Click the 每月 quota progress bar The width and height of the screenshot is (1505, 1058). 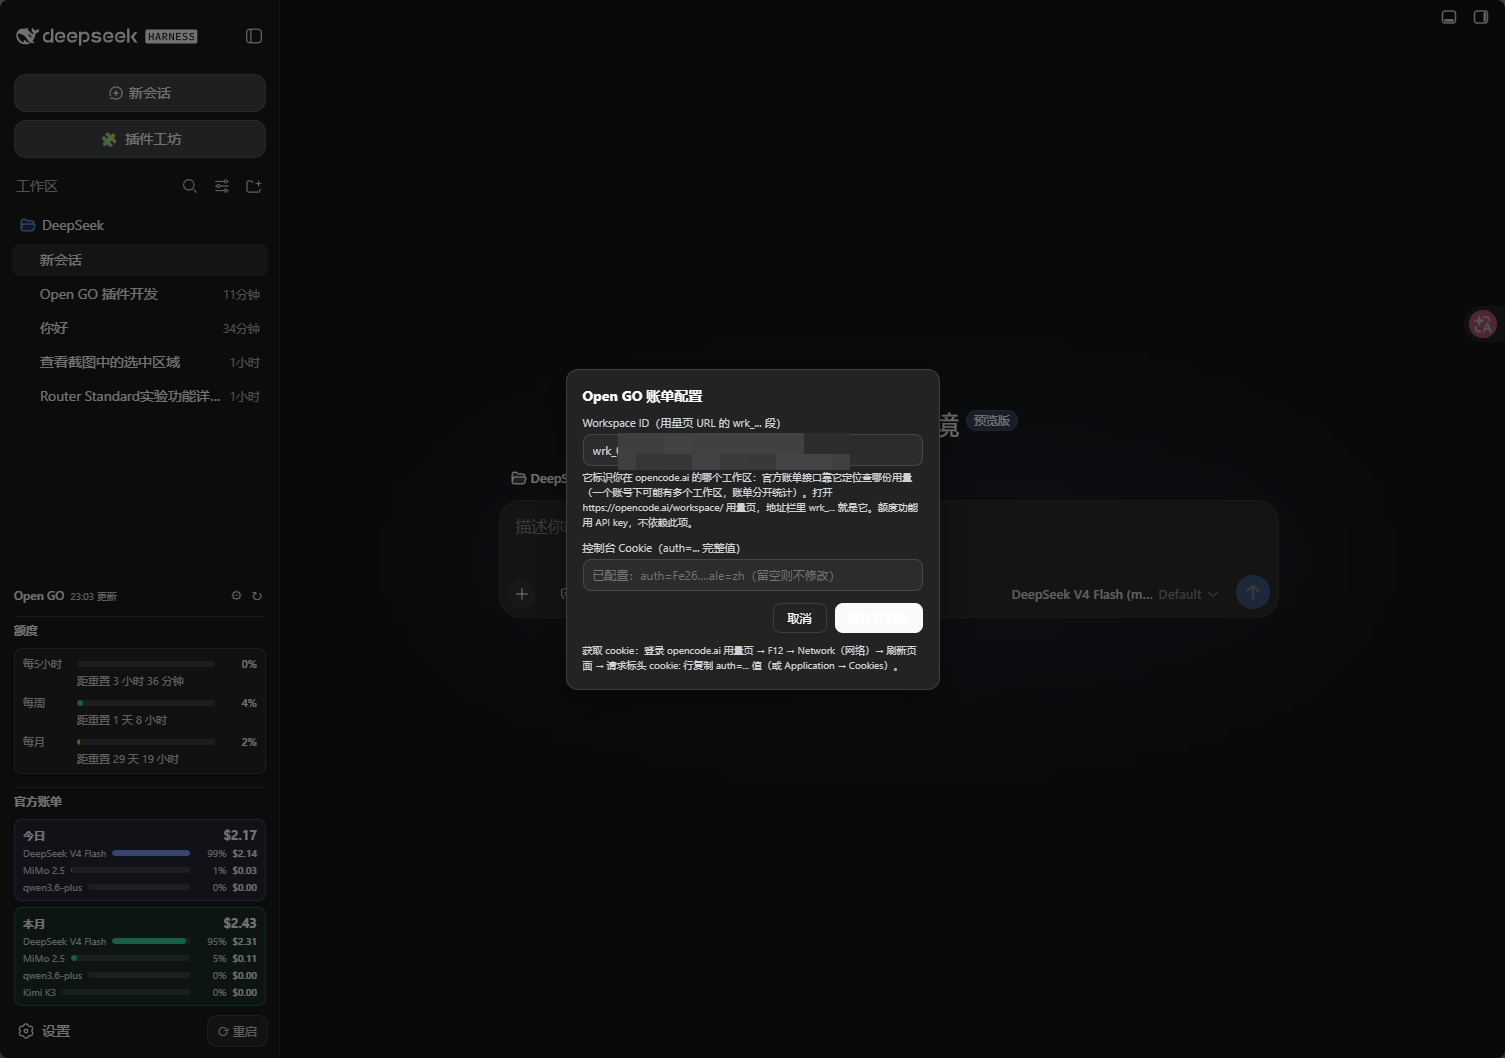[146, 742]
